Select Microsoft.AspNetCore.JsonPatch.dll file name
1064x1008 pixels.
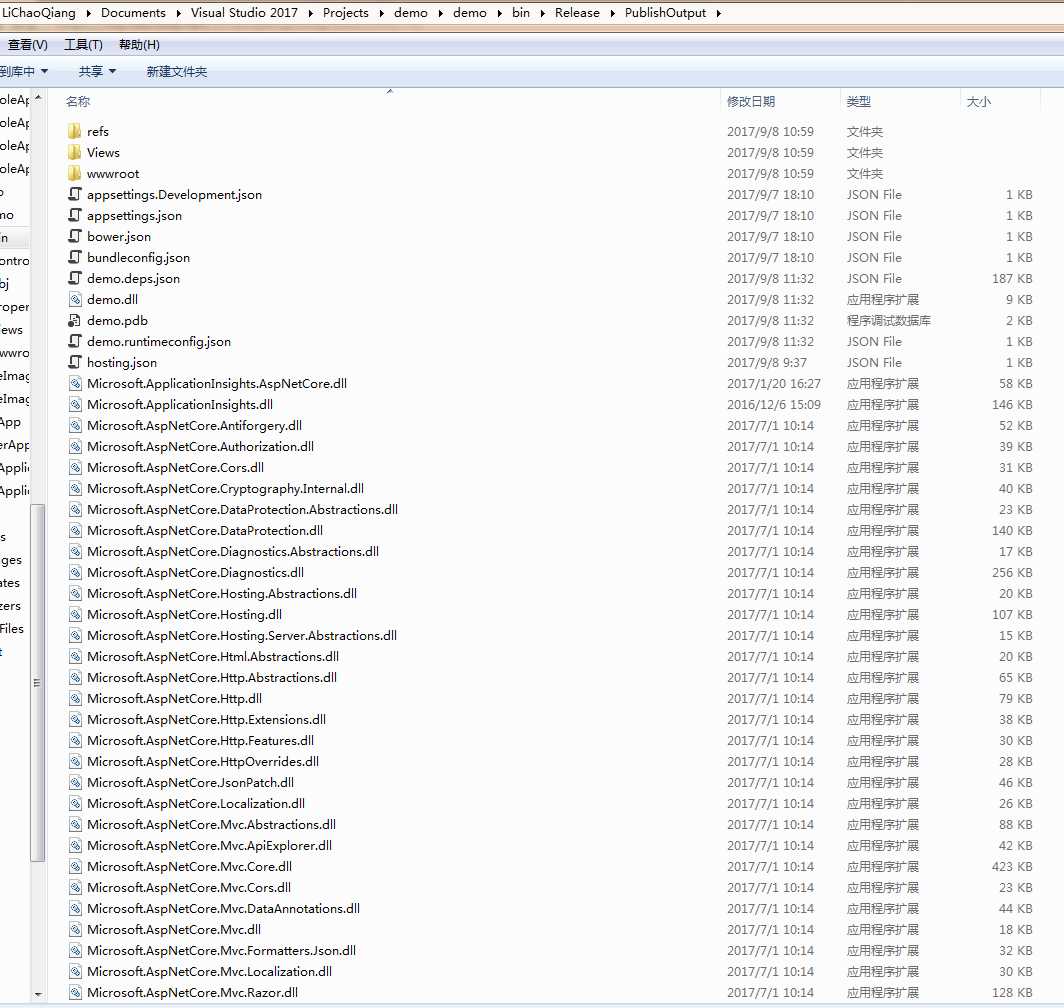(x=190, y=783)
